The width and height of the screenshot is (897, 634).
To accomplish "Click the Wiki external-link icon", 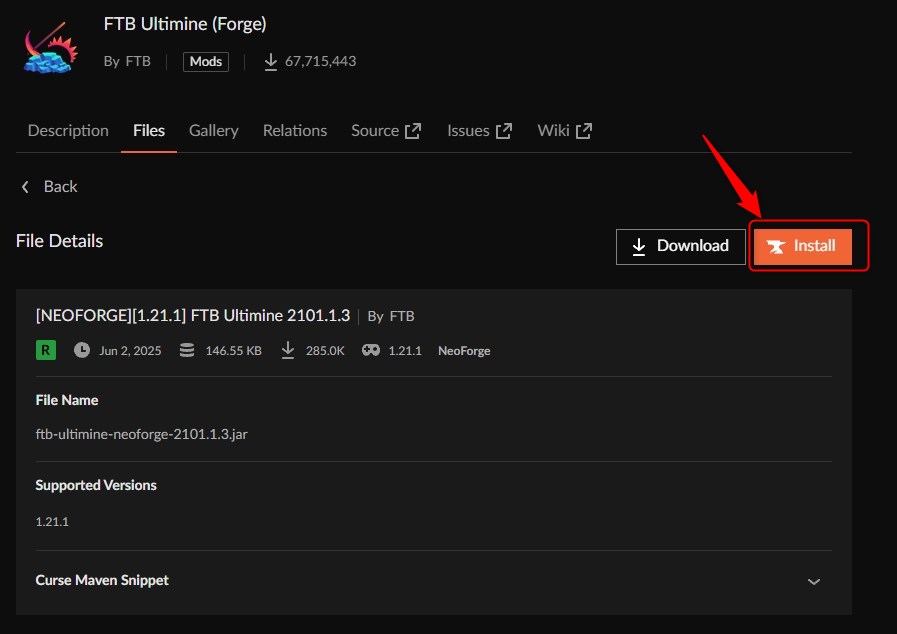I will pos(584,131).
